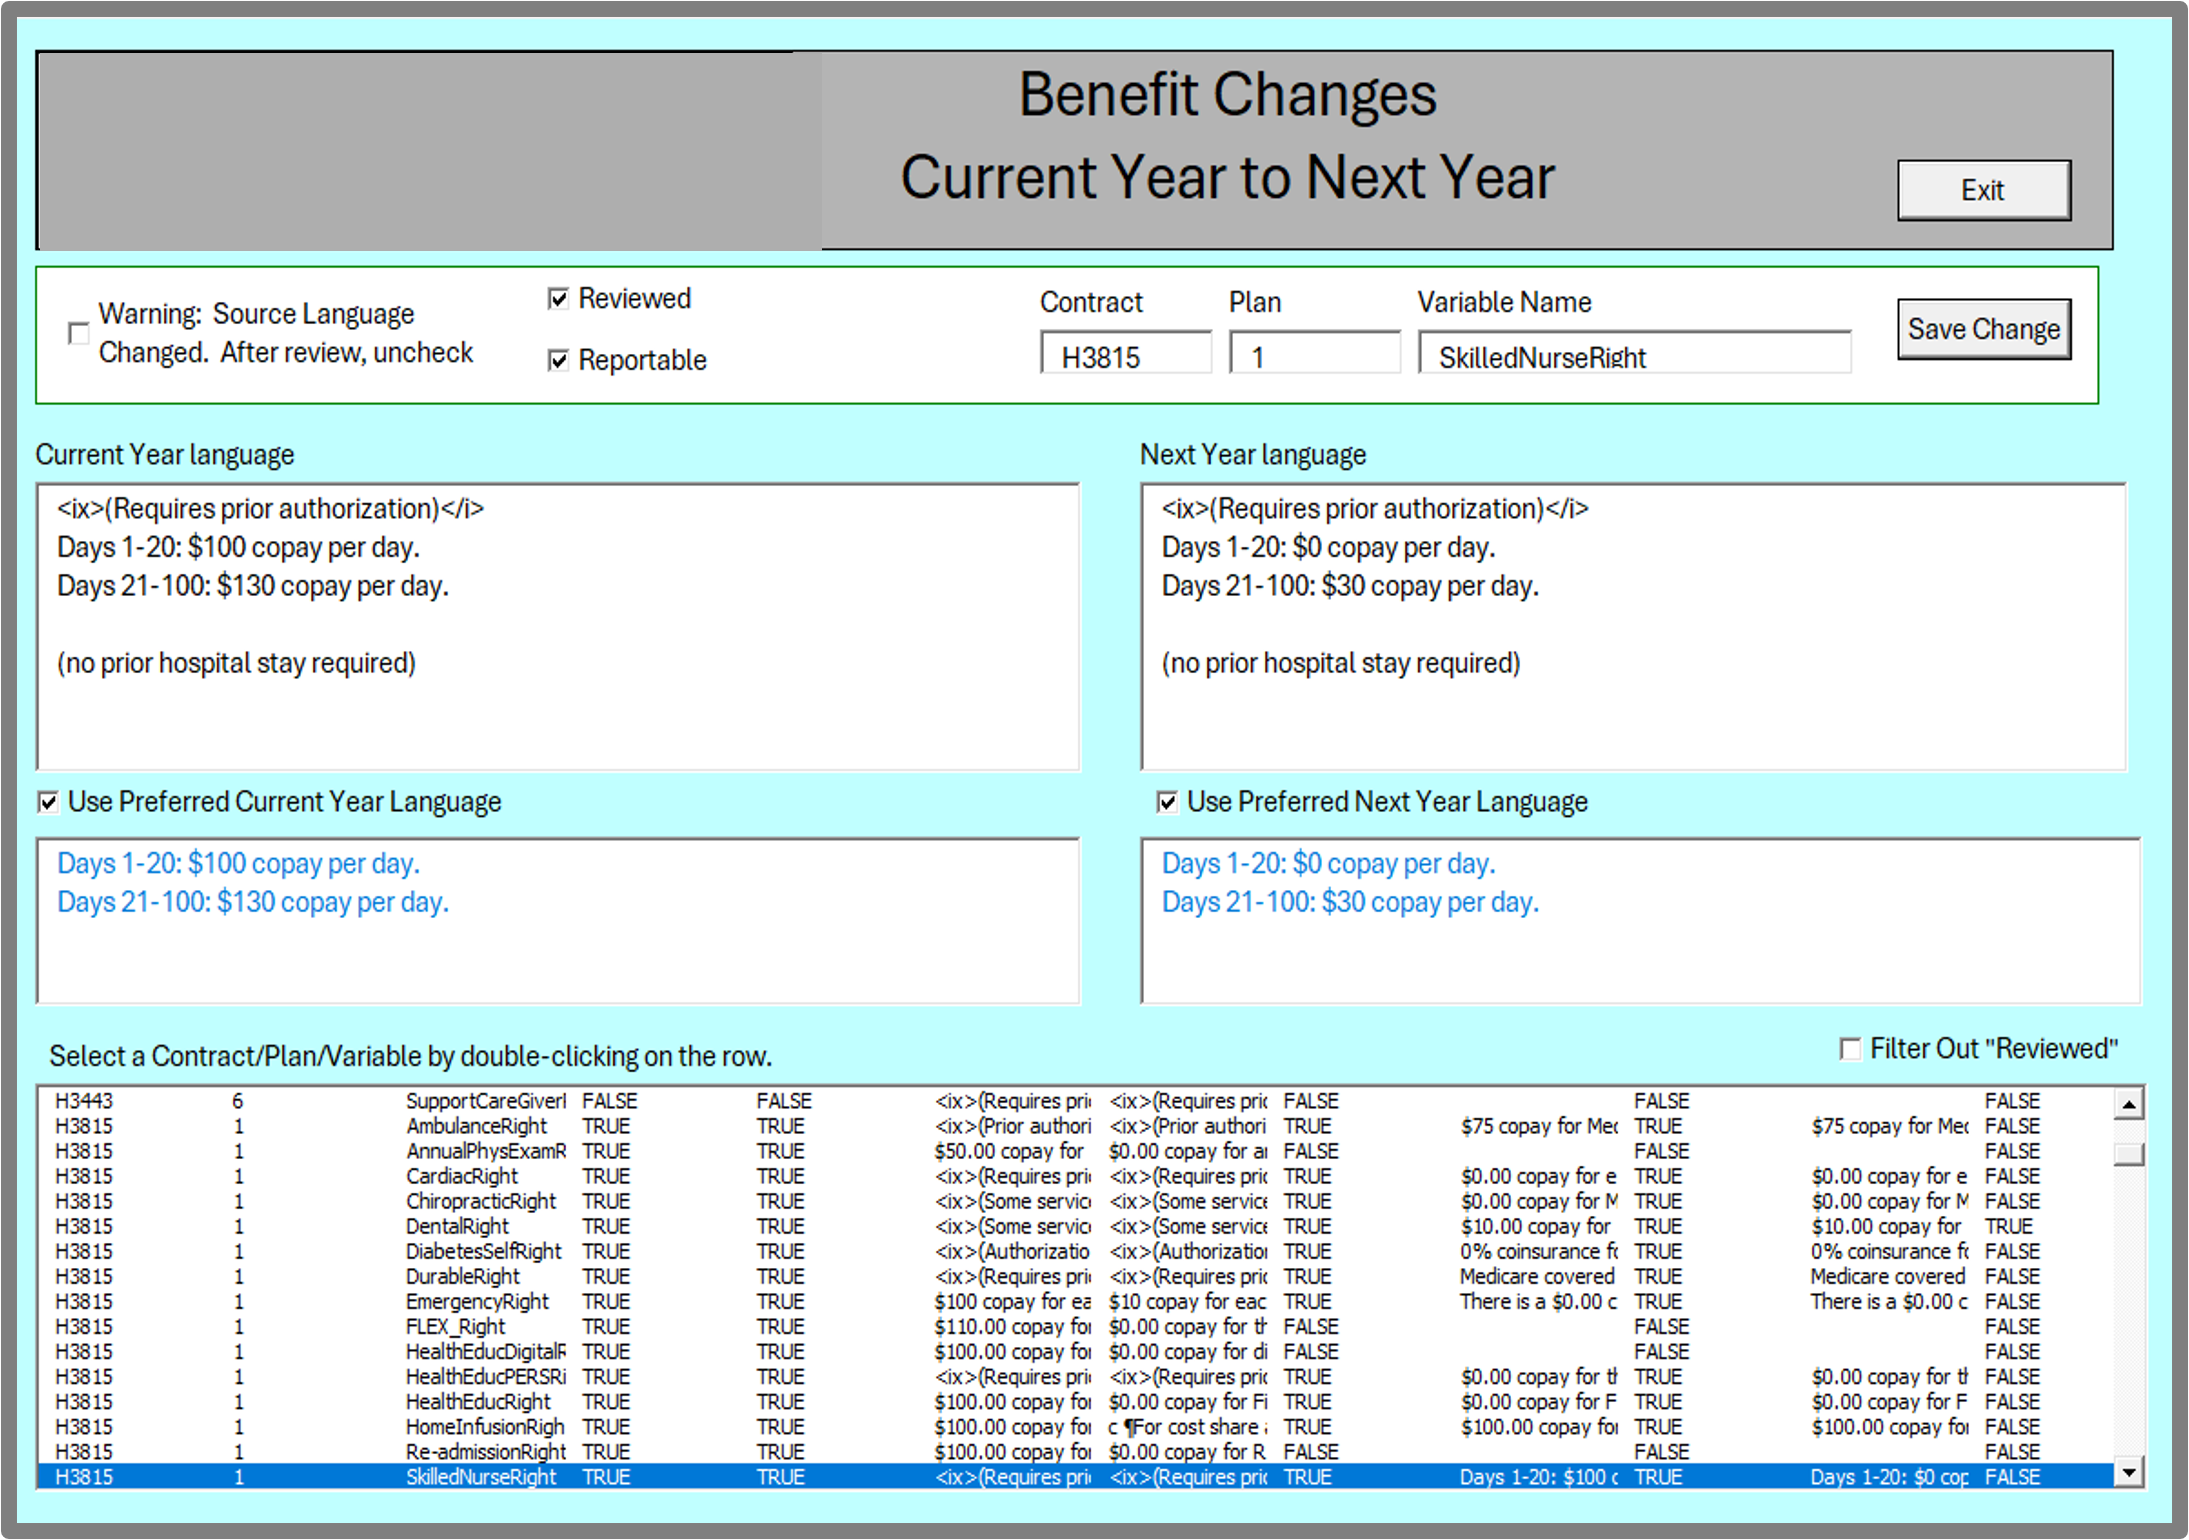Viewport: 2189px width, 1540px height.
Task: Toggle the Source Language Changed warning checkbox
Action: (77, 333)
